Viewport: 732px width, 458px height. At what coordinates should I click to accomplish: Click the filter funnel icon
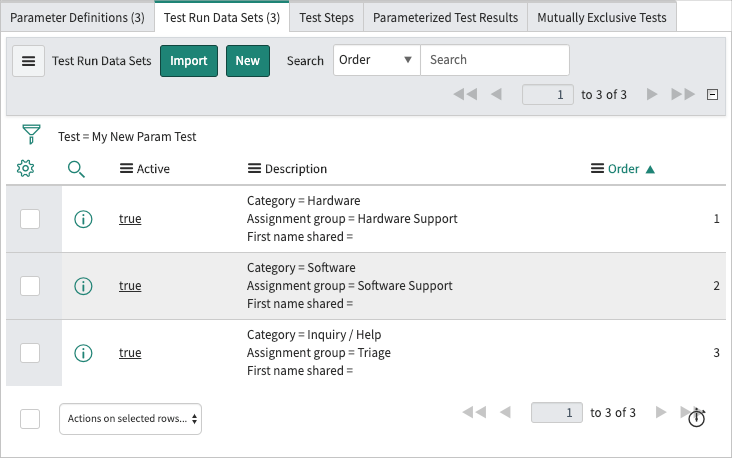pyautogui.click(x=31, y=134)
